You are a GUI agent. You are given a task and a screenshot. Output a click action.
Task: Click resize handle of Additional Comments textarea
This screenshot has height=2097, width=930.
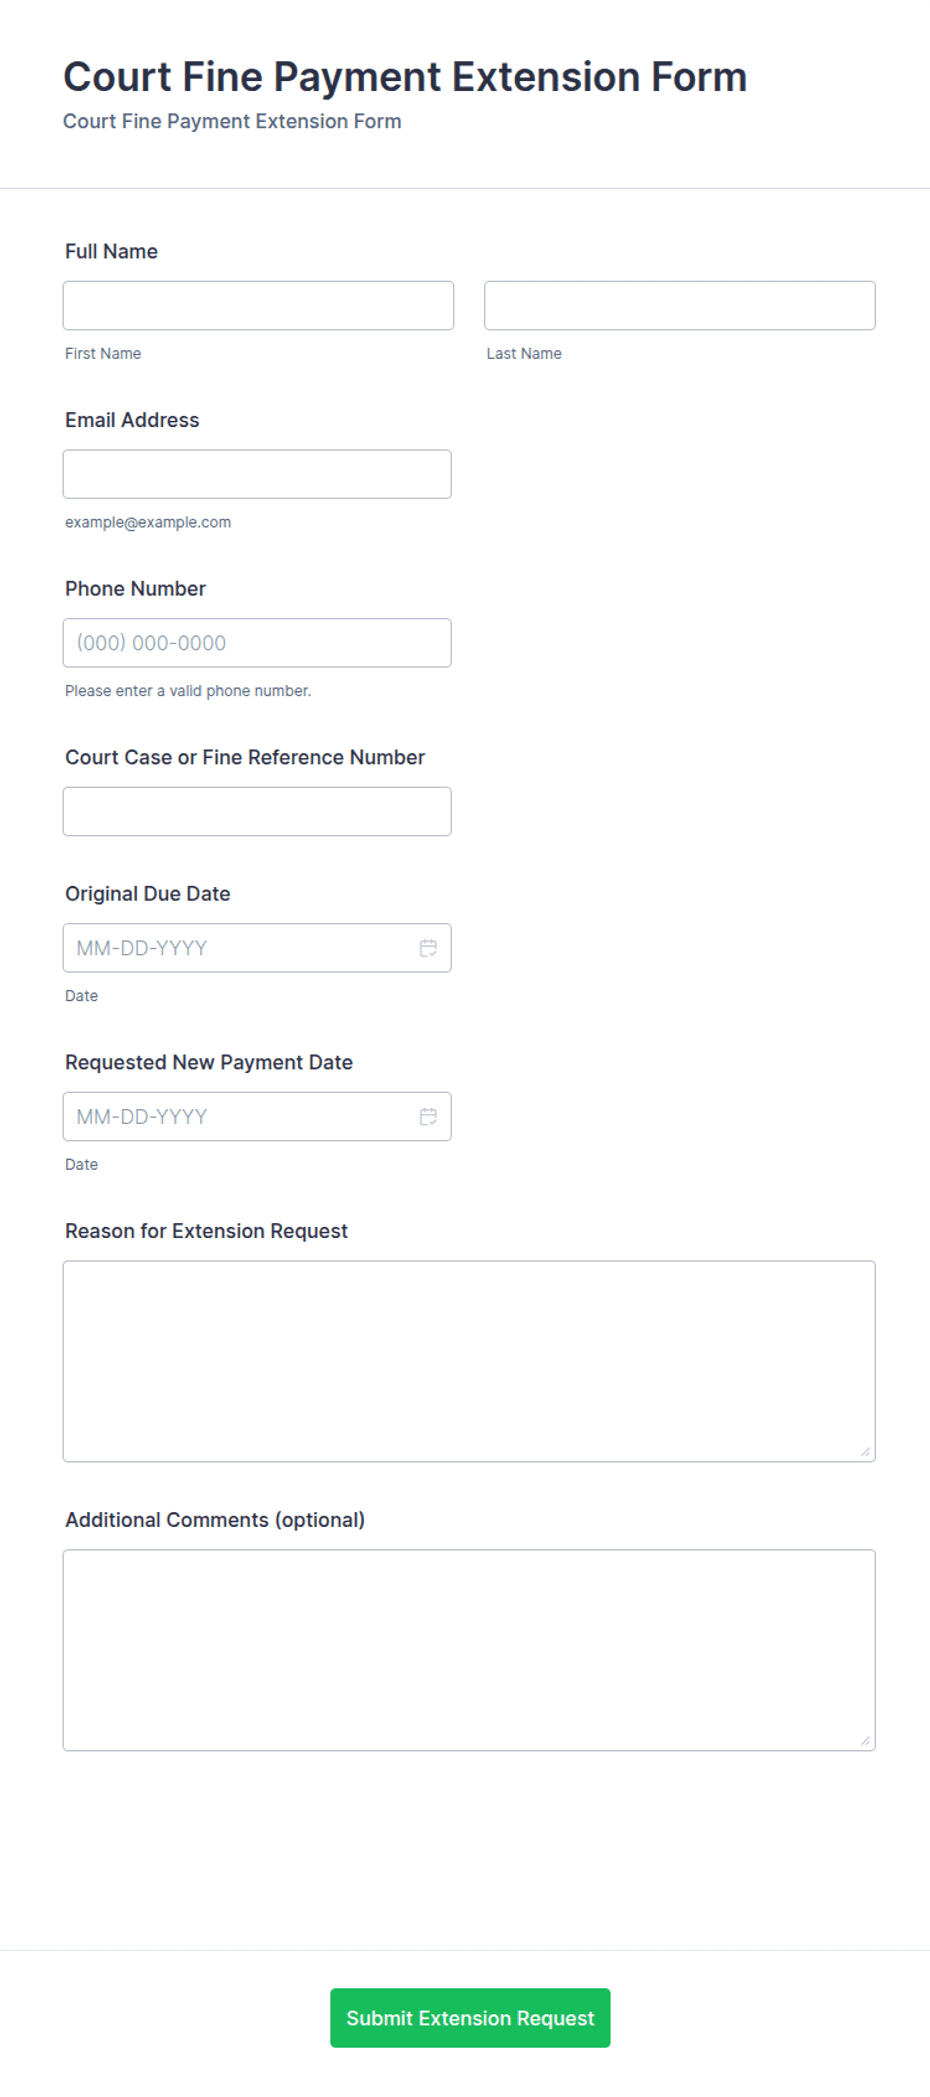point(865,1741)
